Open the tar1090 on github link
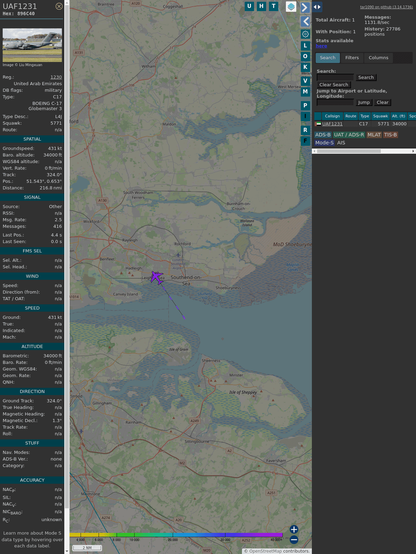This screenshot has width=416, height=554. (x=386, y=7)
